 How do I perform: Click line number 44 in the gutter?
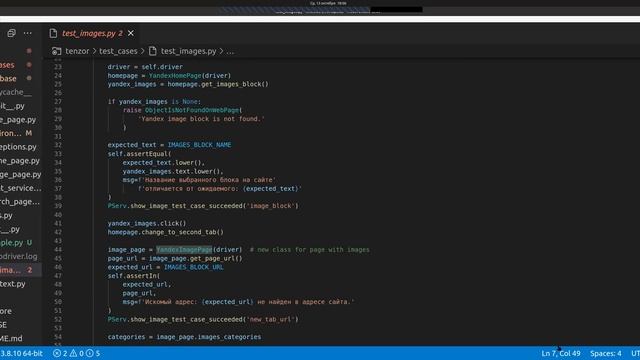tap(58, 249)
